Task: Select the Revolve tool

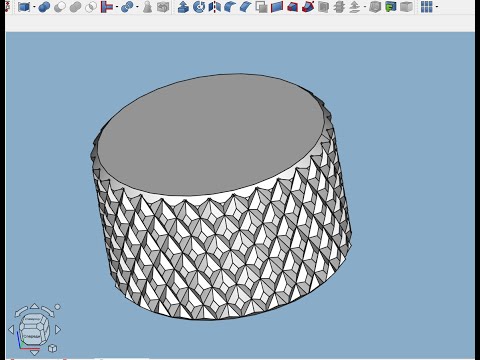Action: tap(199, 7)
